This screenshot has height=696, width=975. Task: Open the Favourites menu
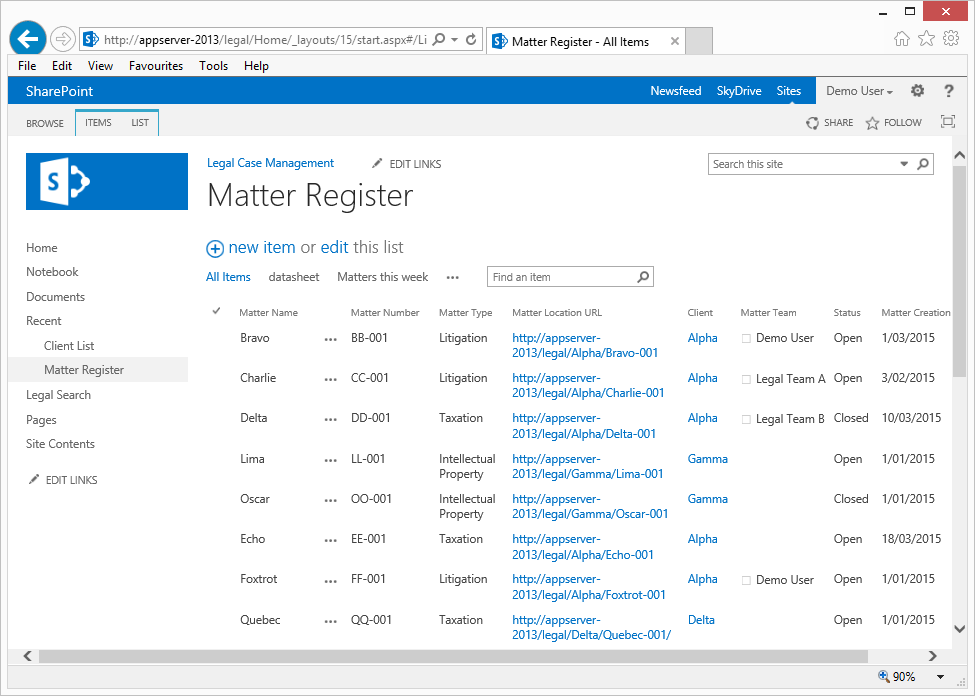[x=156, y=66]
